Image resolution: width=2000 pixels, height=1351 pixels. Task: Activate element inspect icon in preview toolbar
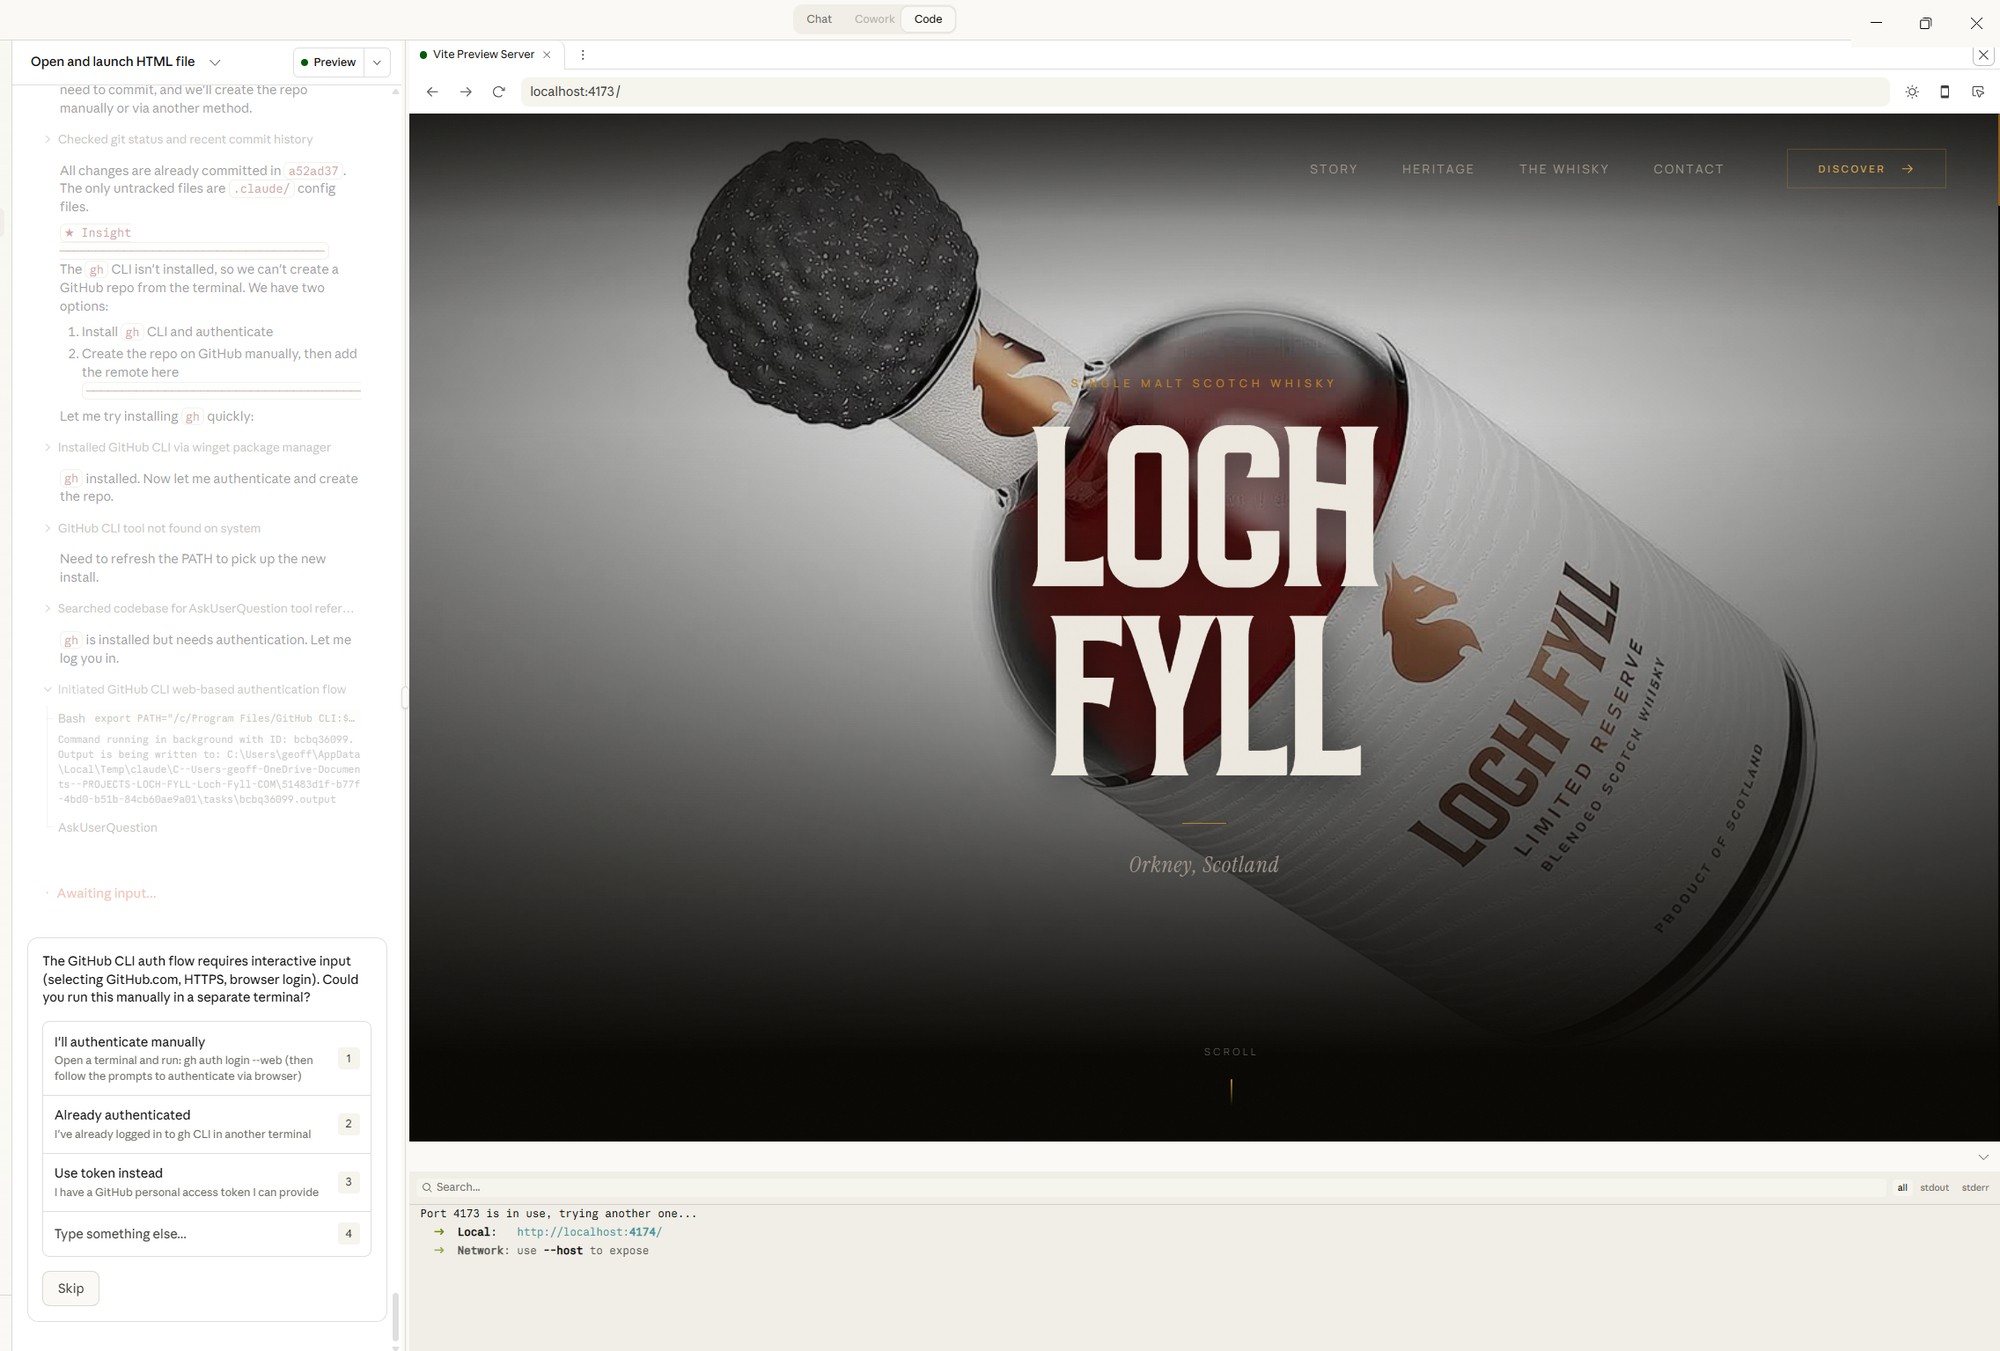tap(1978, 92)
